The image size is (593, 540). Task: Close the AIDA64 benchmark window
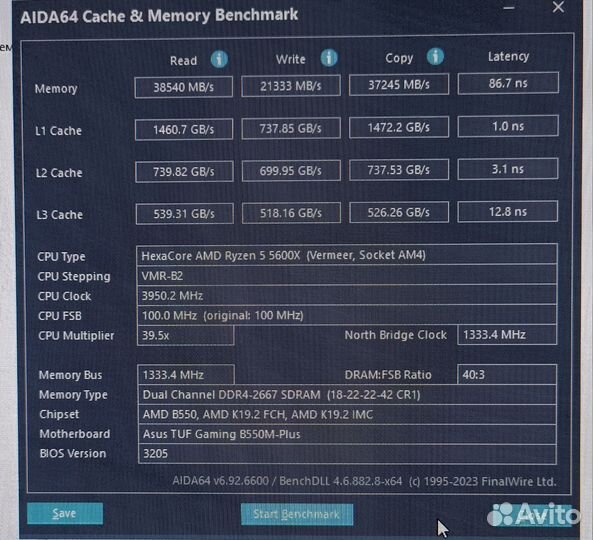point(558,7)
